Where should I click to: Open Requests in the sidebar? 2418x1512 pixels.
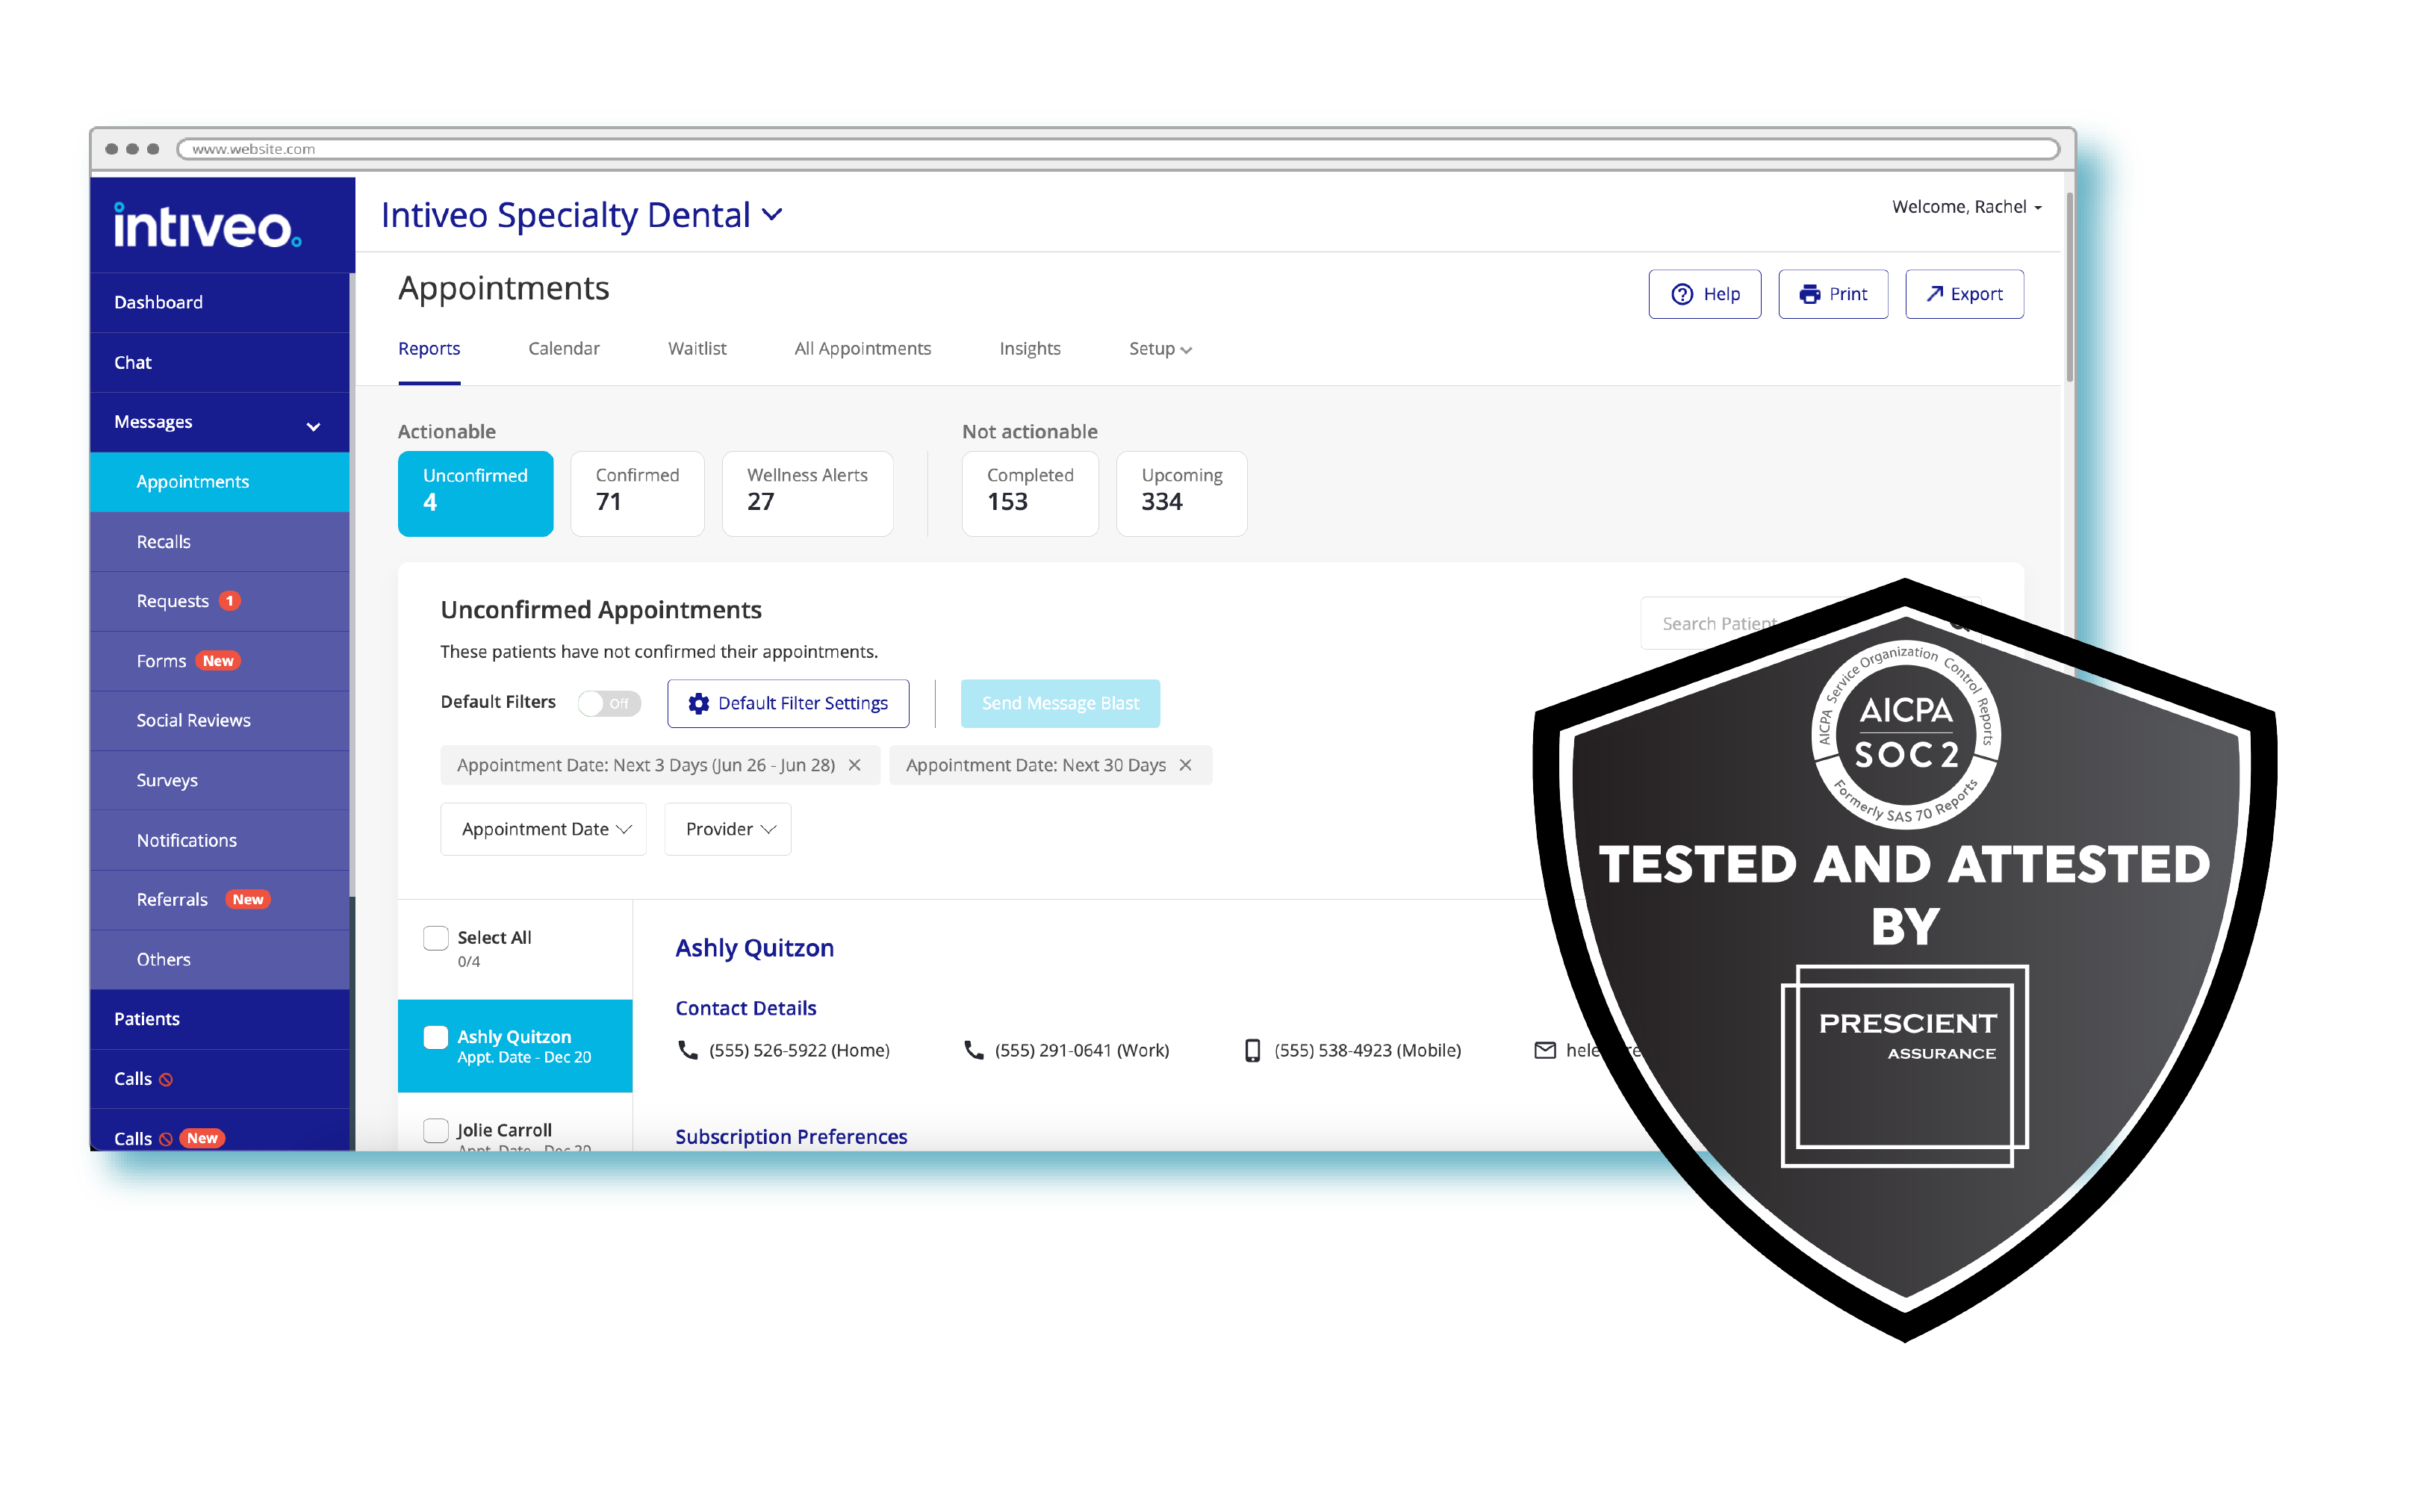pos(219,601)
